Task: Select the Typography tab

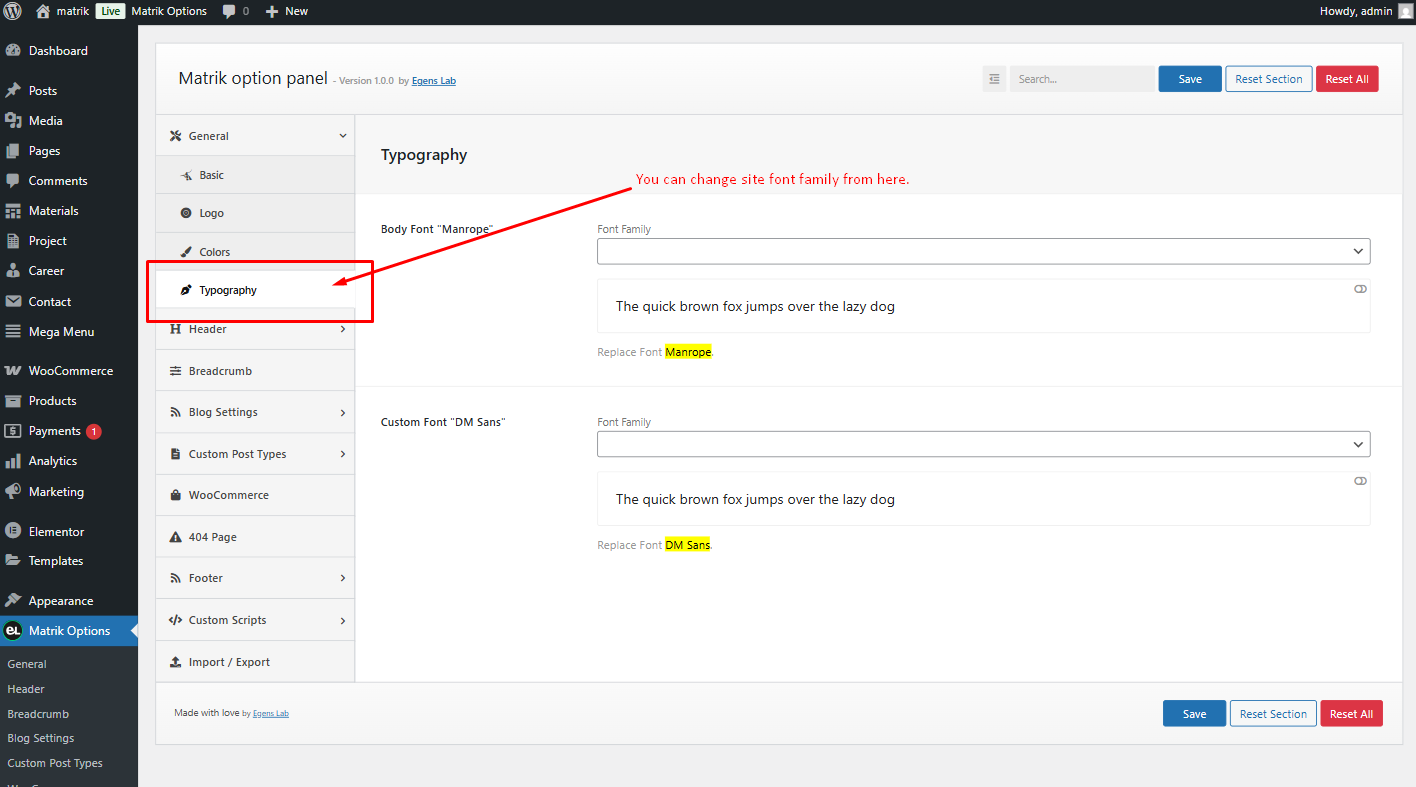Action: 255,290
